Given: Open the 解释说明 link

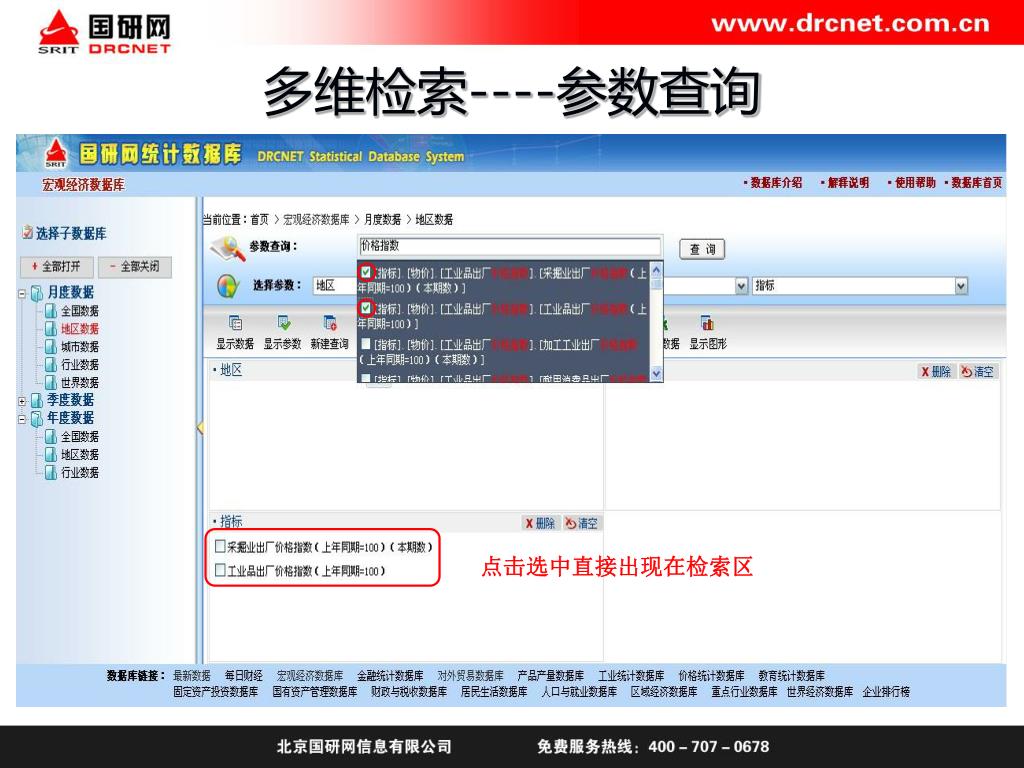Looking at the screenshot, I should 848,183.
